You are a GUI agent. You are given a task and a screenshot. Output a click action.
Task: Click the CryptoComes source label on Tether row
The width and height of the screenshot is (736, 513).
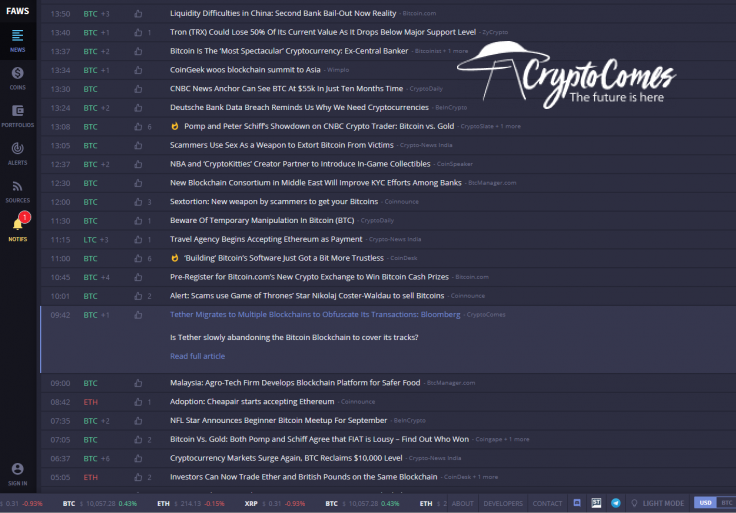coord(486,314)
